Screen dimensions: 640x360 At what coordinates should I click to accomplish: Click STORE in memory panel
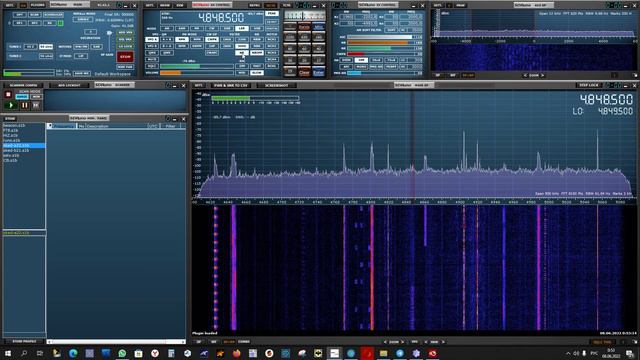[10, 119]
